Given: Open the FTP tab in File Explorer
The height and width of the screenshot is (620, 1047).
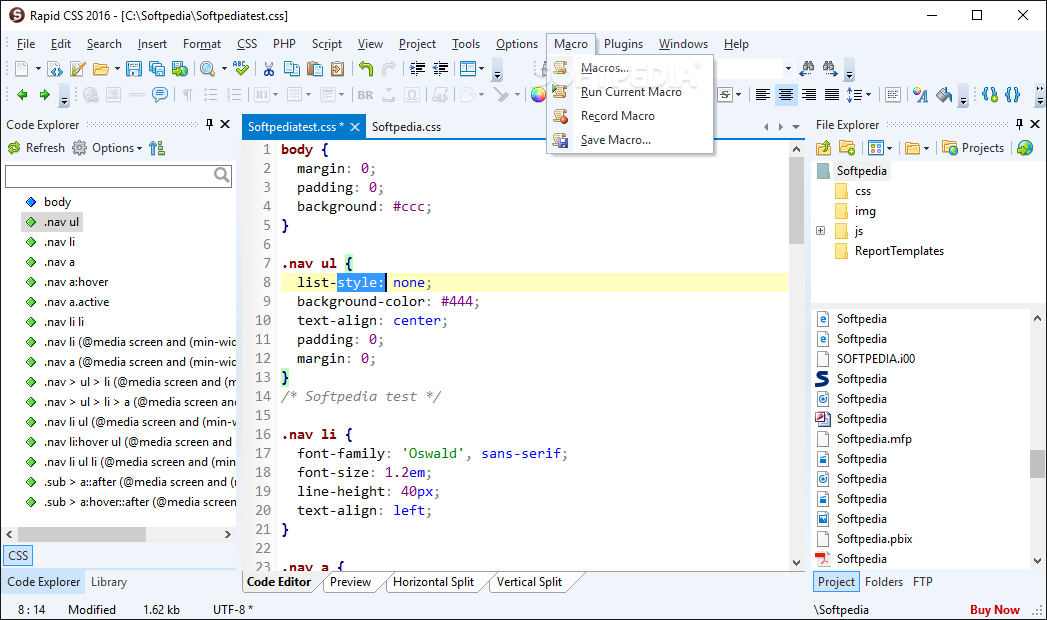Looking at the screenshot, I should (x=922, y=582).
